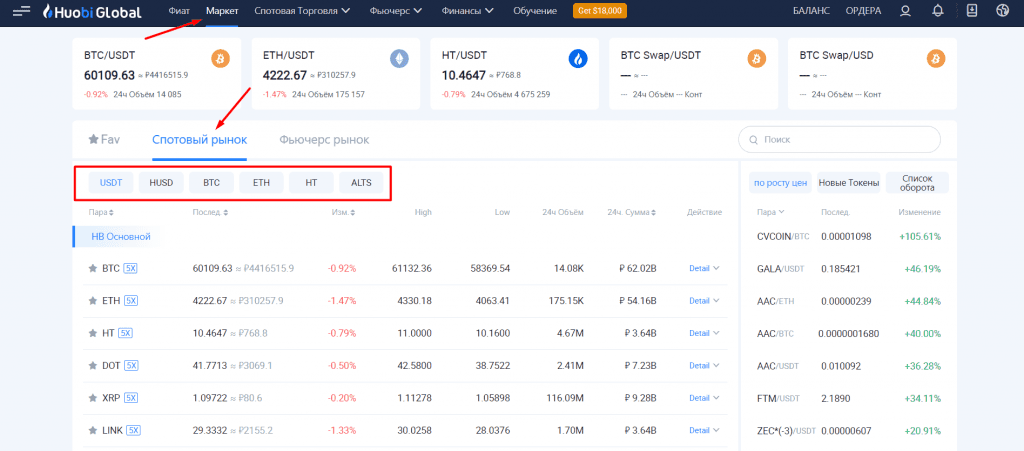Sort table by Послед. column

coord(208,212)
